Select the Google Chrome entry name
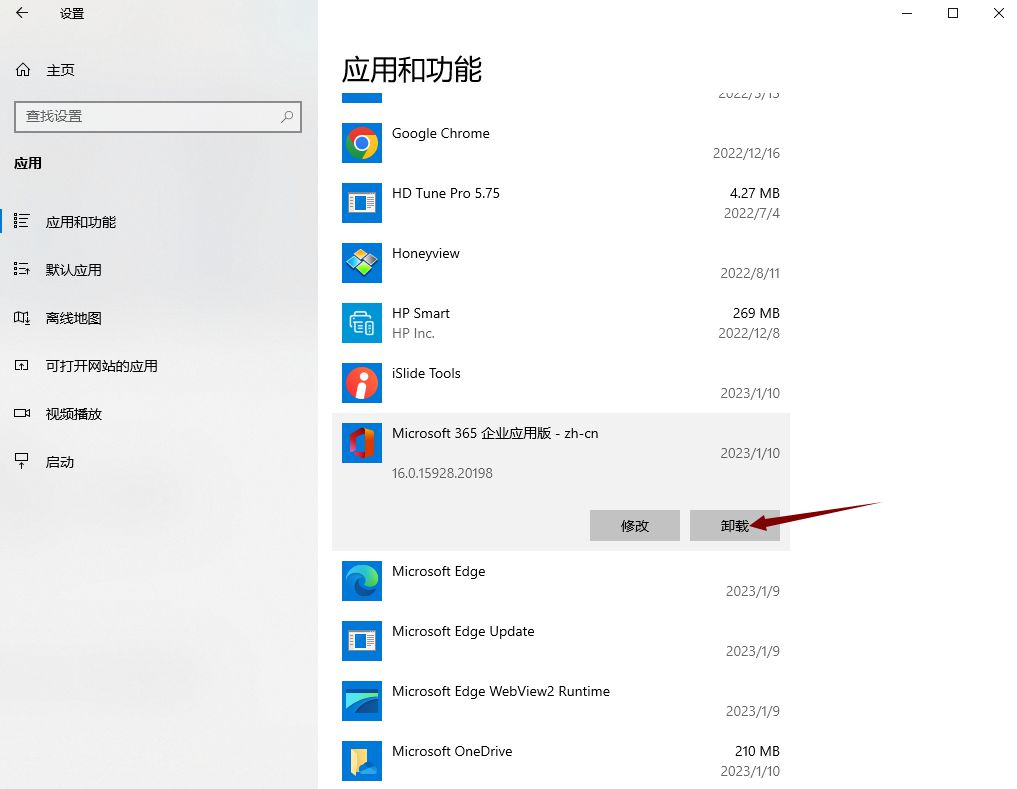The width and height of the screenshot is (1017, 789). coord(440,133)
